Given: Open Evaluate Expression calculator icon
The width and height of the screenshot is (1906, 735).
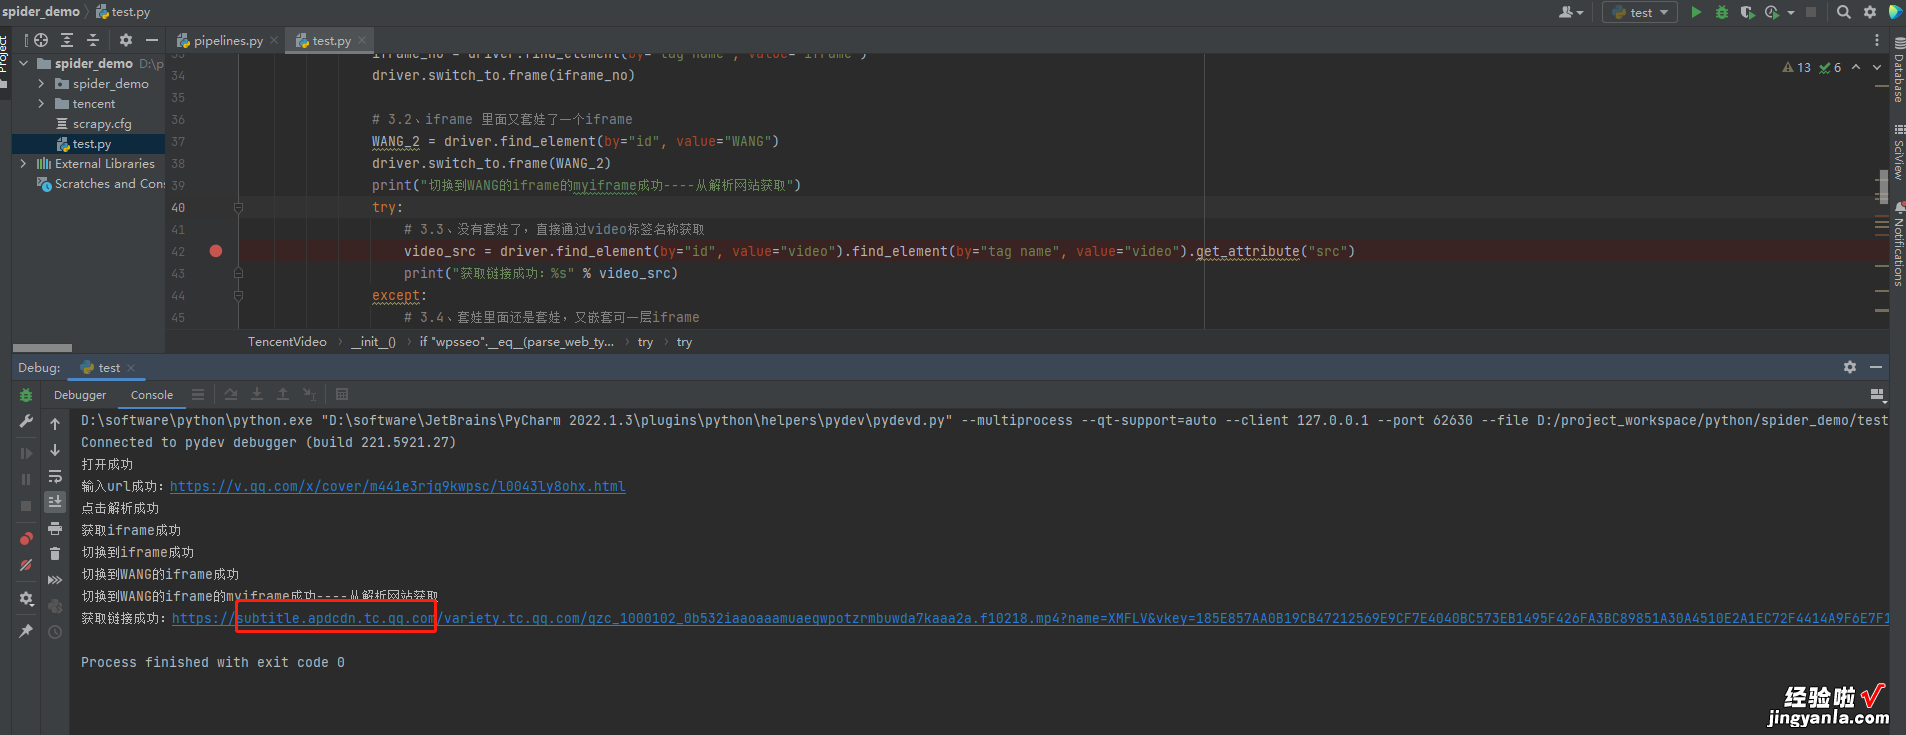Looking at the screenshot, I should point(342,394).
